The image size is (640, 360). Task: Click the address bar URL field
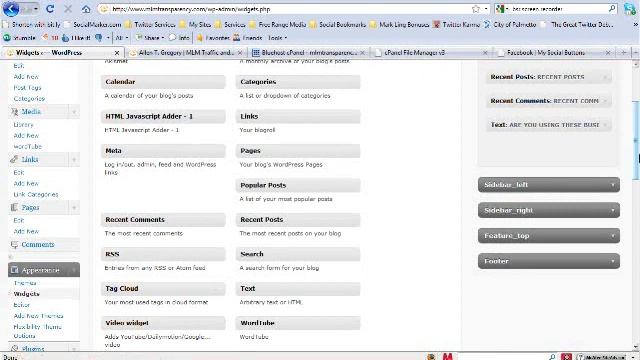[286, 9]
